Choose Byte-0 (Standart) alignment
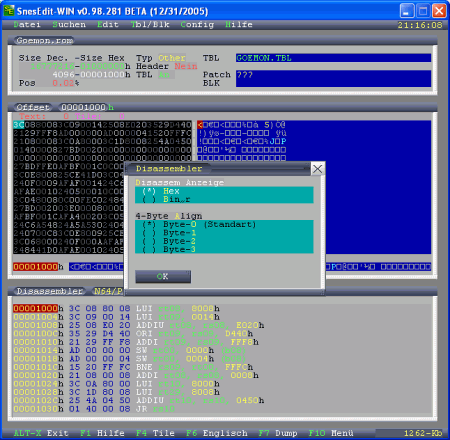This screenshot has height=440, width=450. [199, 224]
